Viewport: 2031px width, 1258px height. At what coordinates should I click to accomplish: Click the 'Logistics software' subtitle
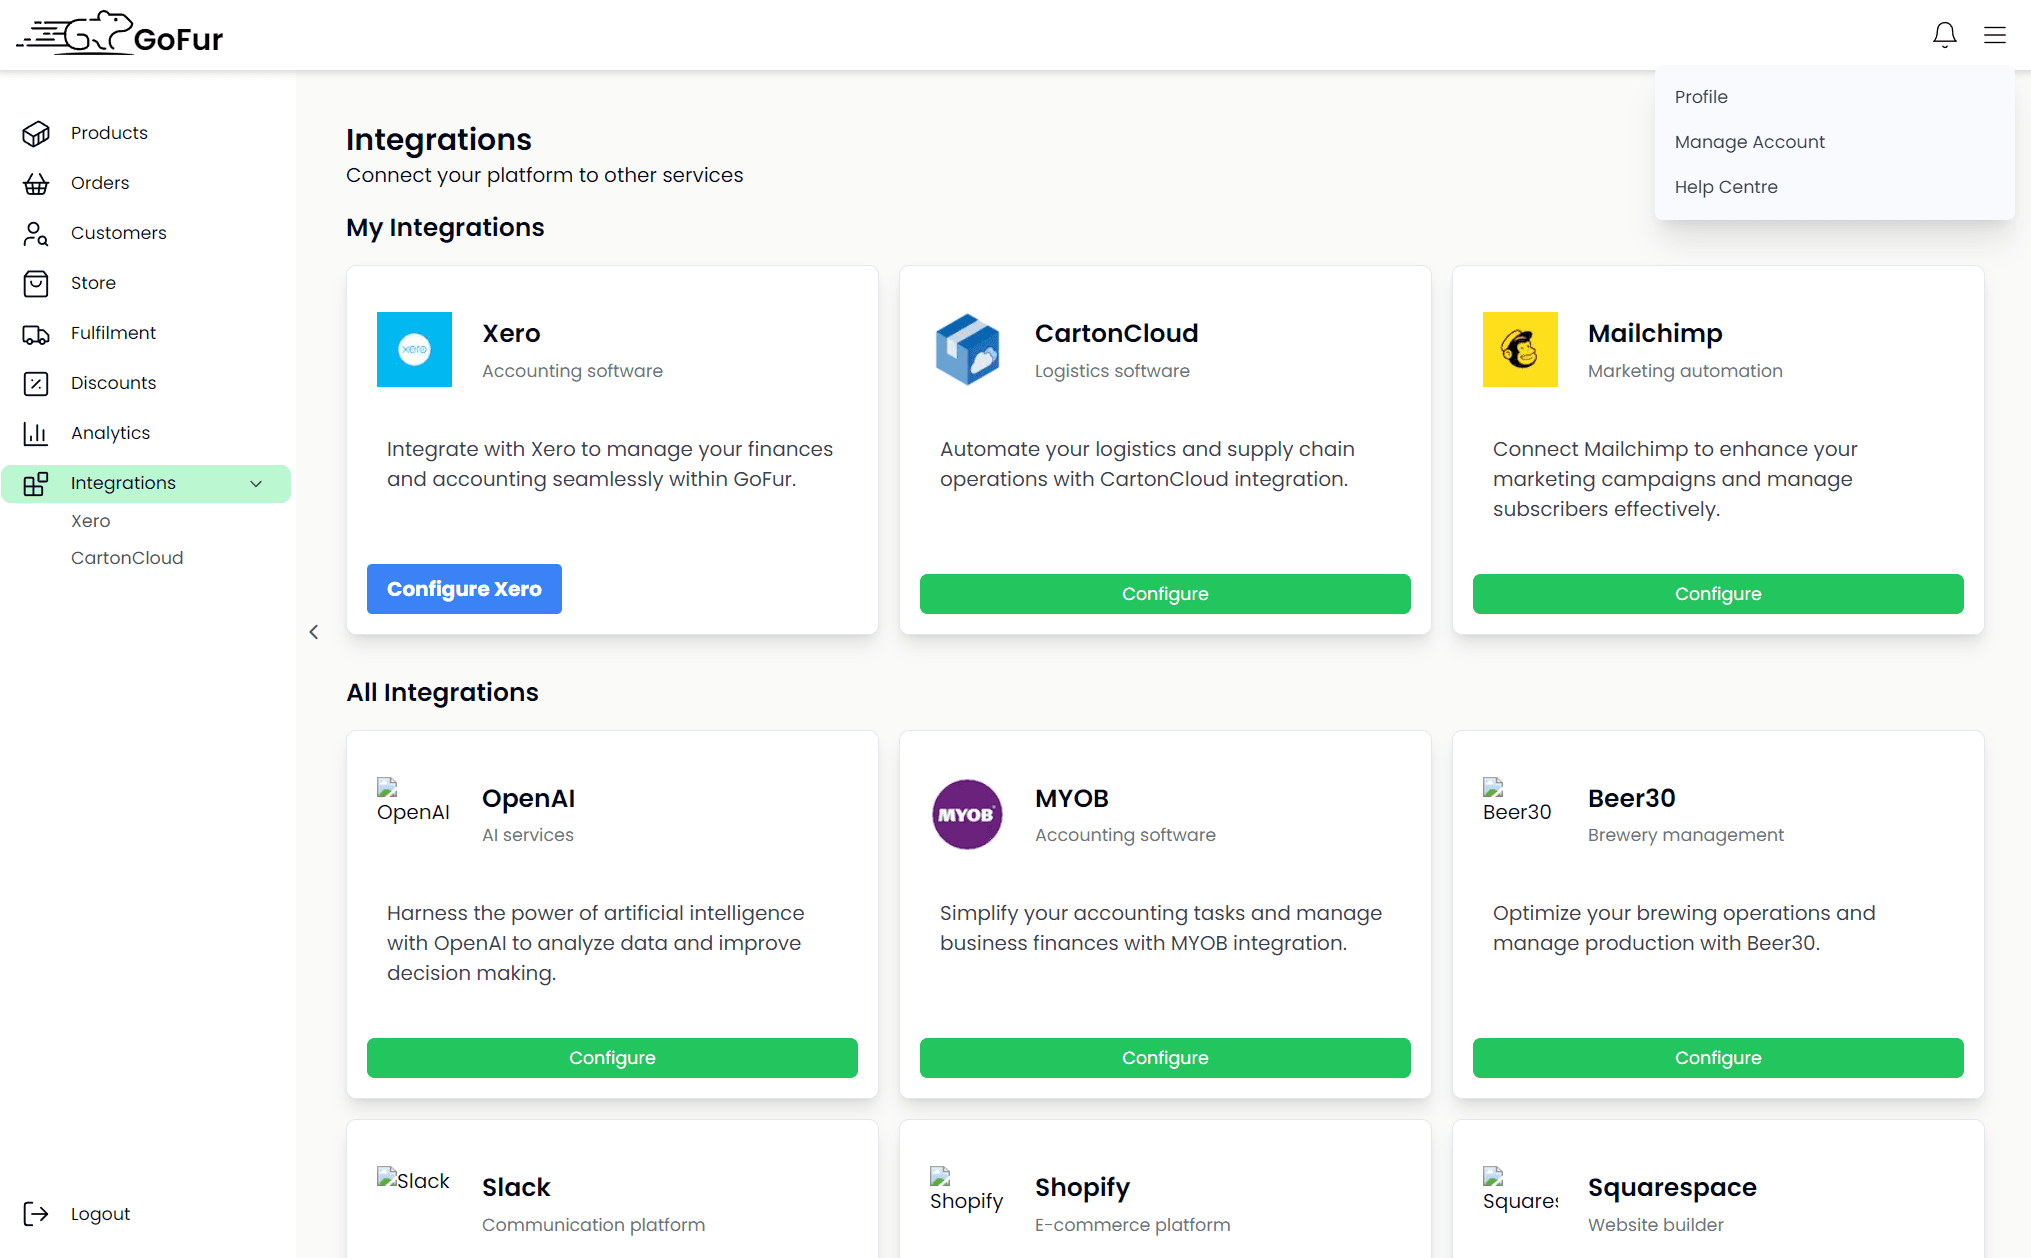coord(1112,371)
